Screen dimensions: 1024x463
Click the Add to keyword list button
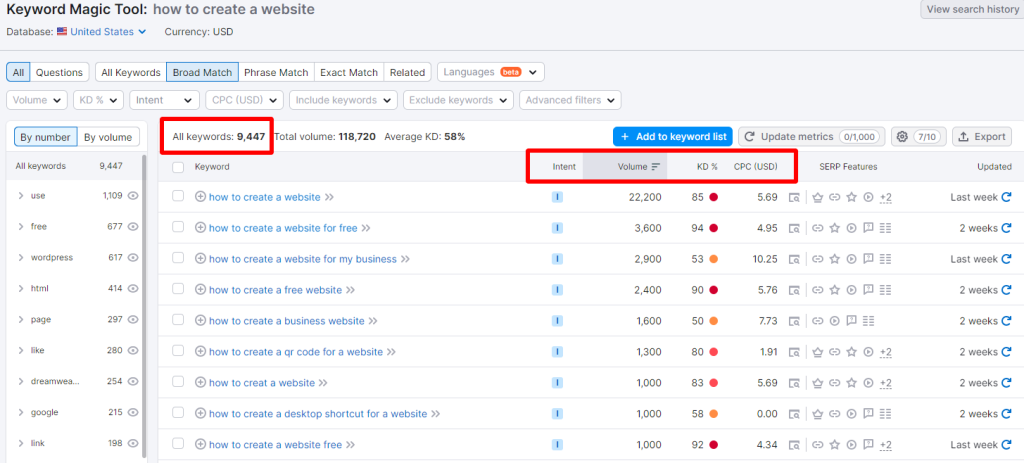pyautogui.click(x=673, y=136)
